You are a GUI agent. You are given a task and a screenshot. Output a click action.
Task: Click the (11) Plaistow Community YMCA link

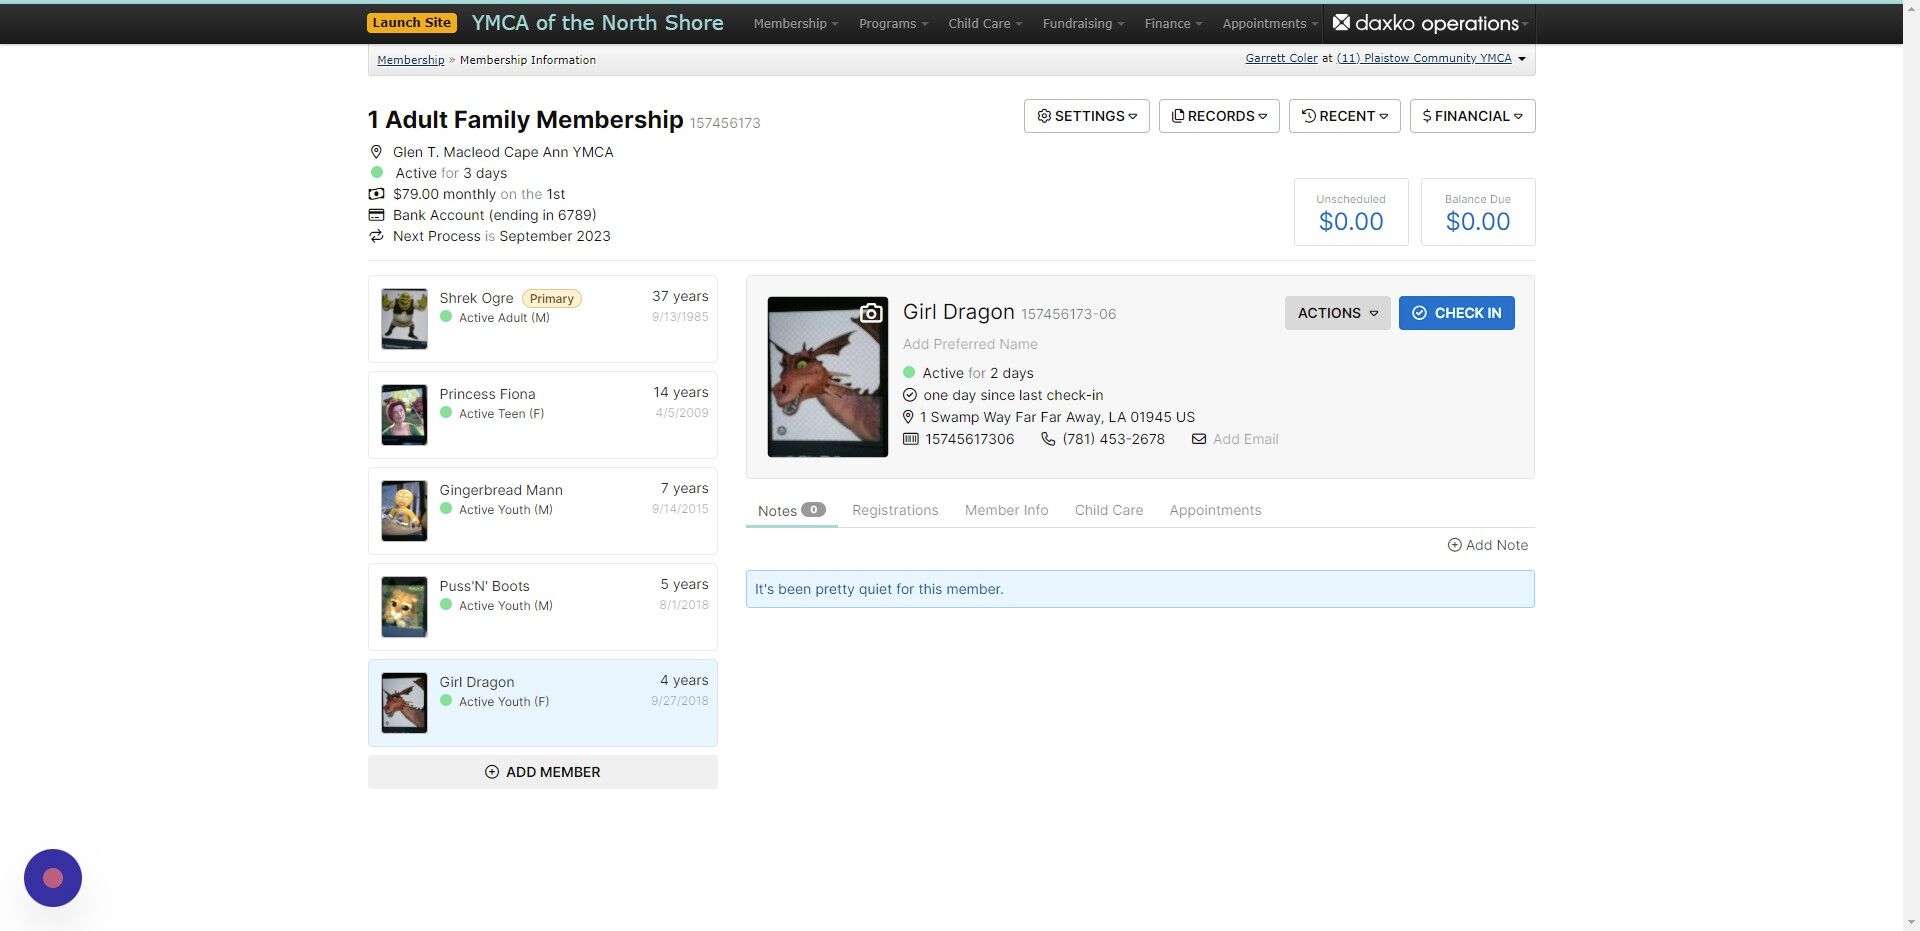pyautogui.click(x=1424, y=58)
